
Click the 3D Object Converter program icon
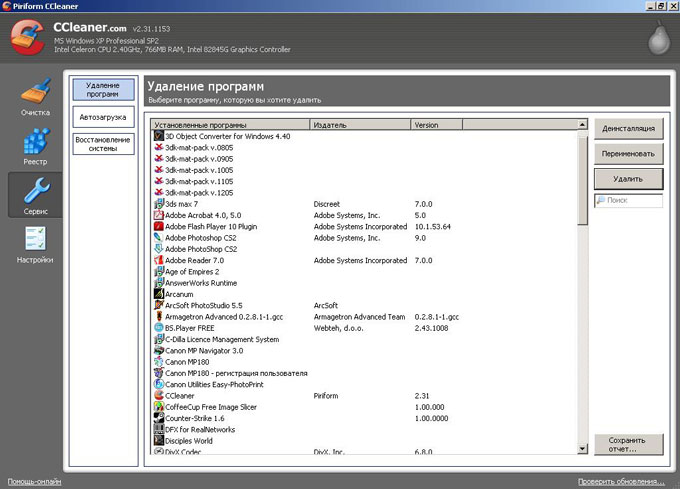point(159,136)
